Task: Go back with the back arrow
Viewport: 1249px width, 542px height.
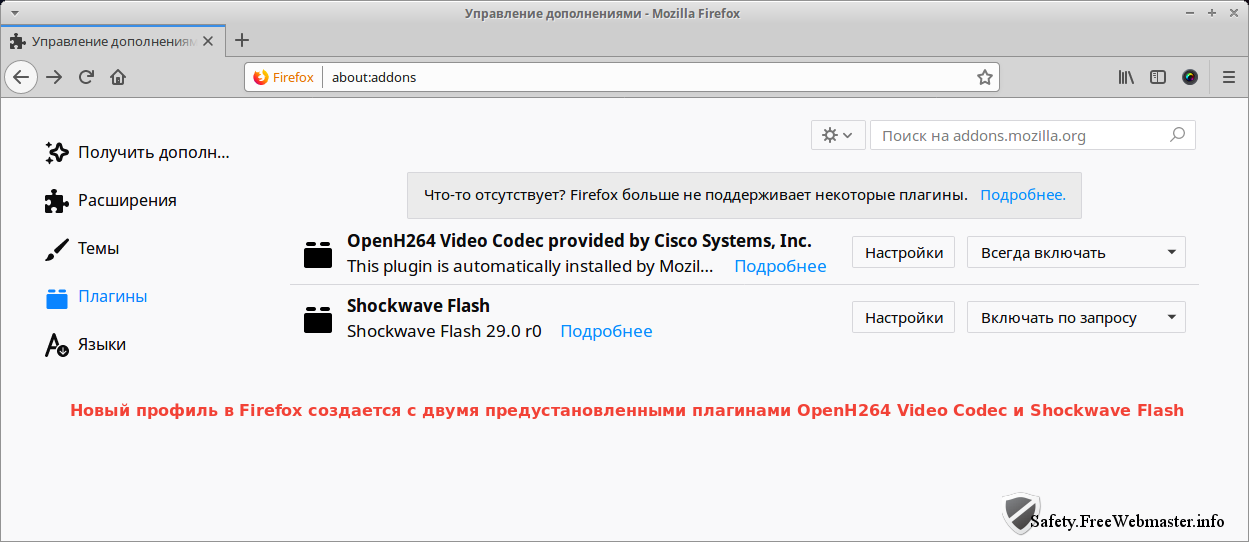Action: [x=21, y=77]
